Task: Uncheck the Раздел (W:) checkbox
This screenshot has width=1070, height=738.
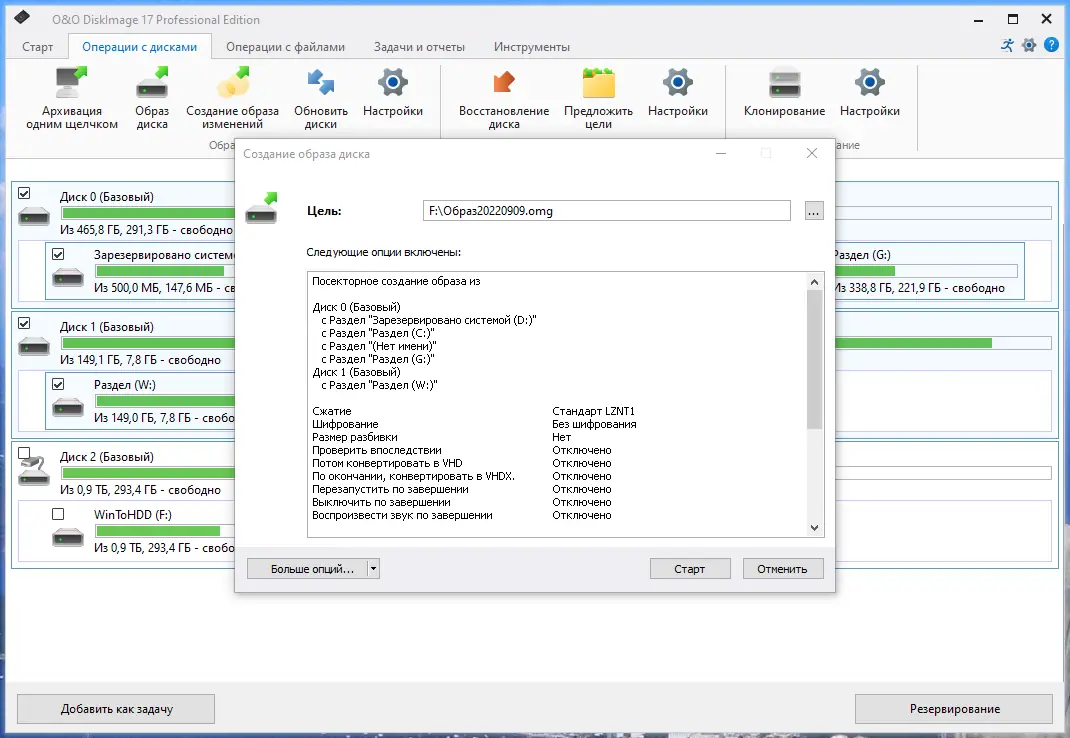Action: (58, 384)
